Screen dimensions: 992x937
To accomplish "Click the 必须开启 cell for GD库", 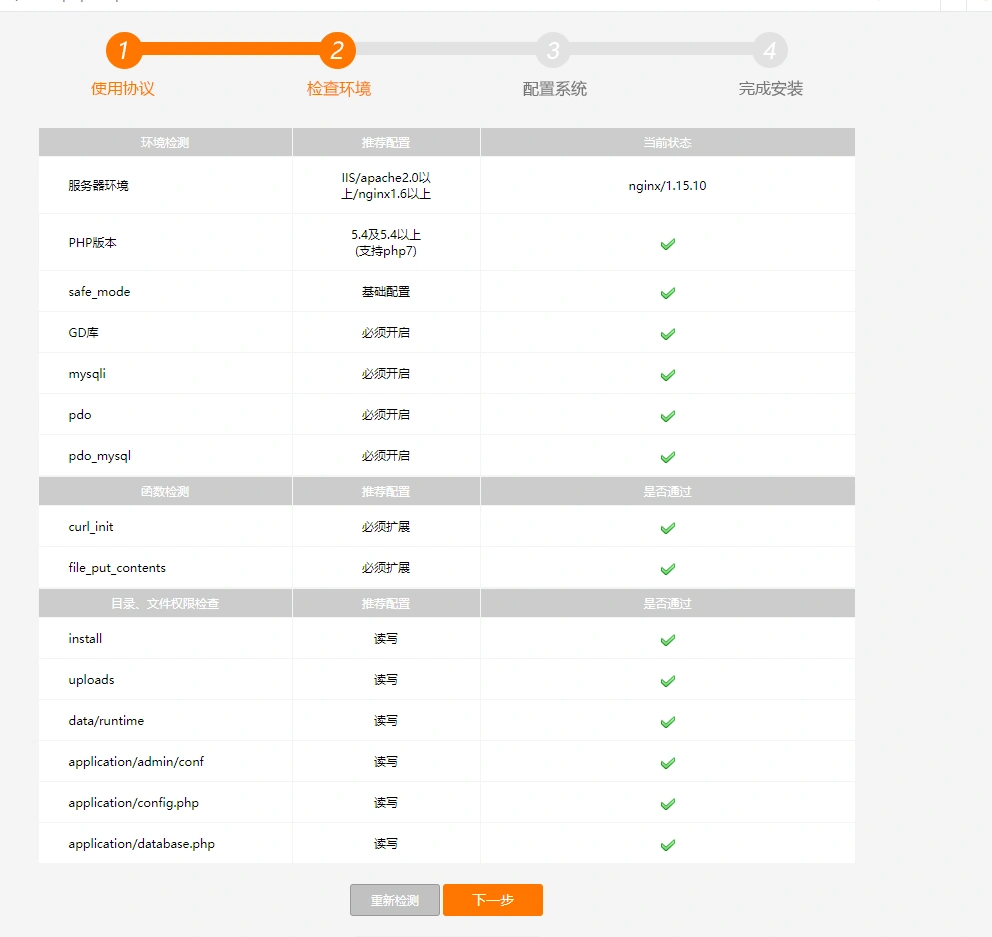I will click(386, 333).
